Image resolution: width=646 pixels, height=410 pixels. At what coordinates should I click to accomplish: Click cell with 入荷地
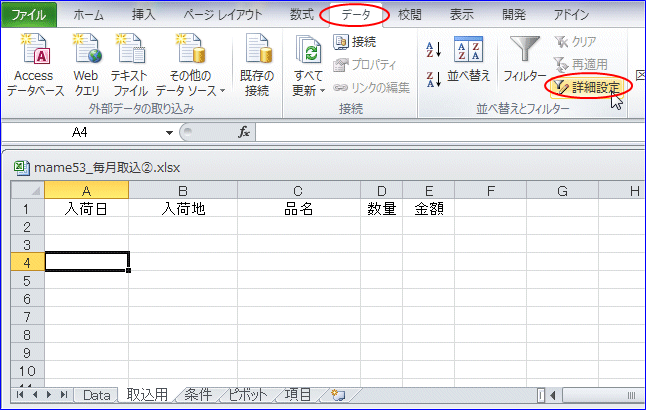[183, 209]
